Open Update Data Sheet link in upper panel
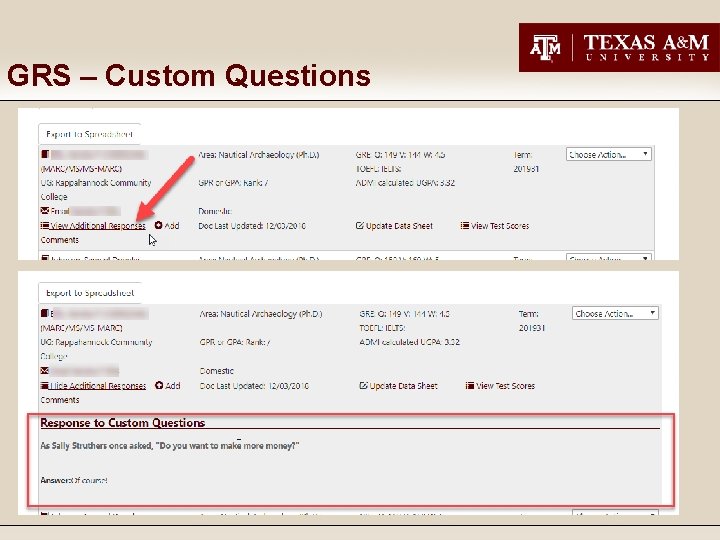 coord(399,226)
